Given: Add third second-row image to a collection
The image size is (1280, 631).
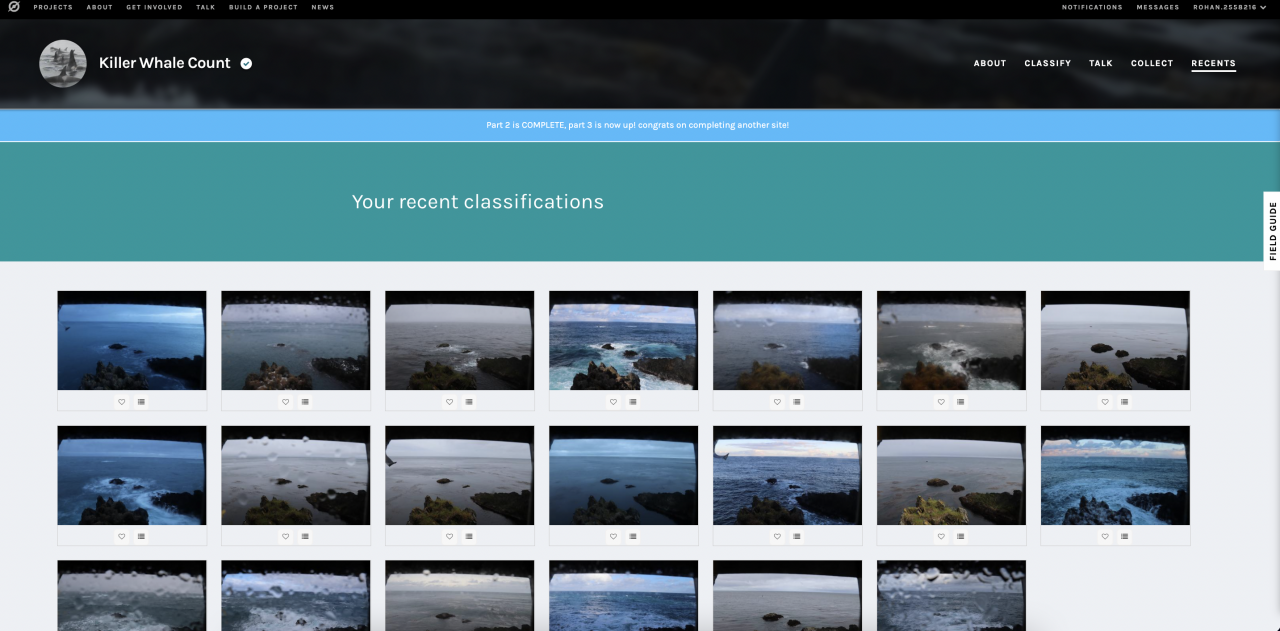Looking at the screenshot, I should [469, 536].
